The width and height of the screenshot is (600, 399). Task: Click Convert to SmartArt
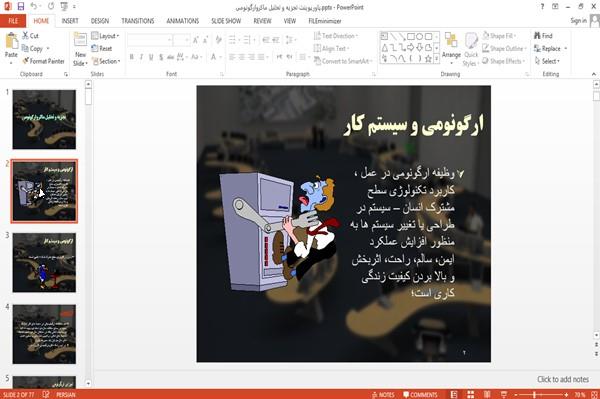coord(343,61)
